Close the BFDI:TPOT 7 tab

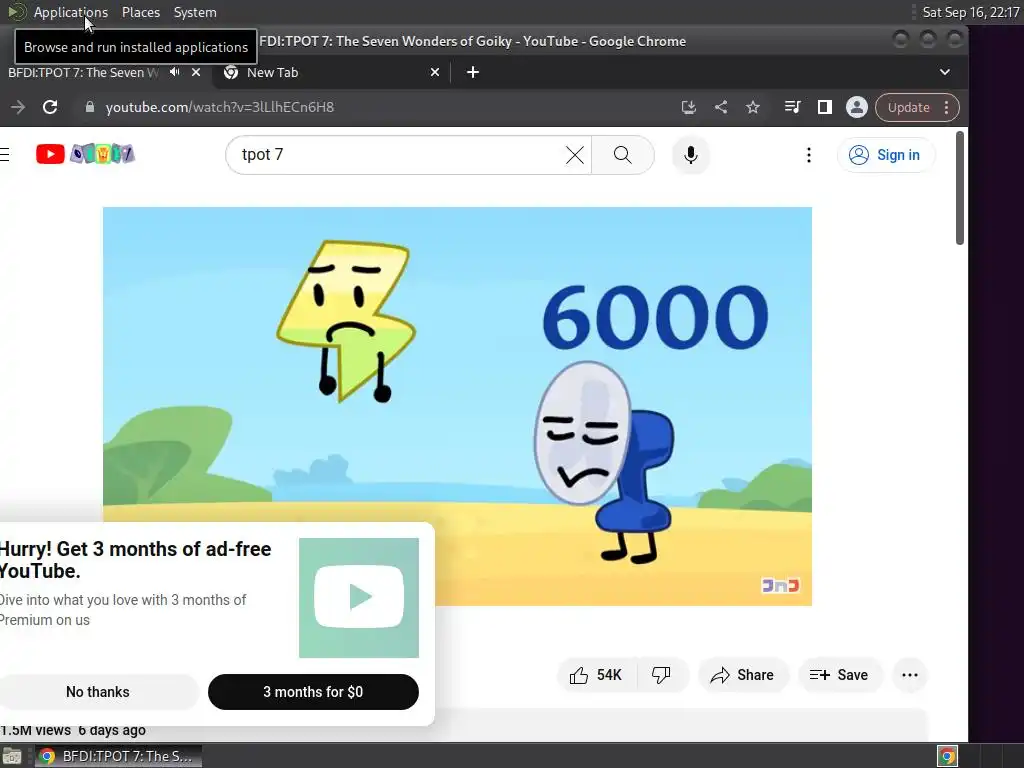(x=196, y=72)
